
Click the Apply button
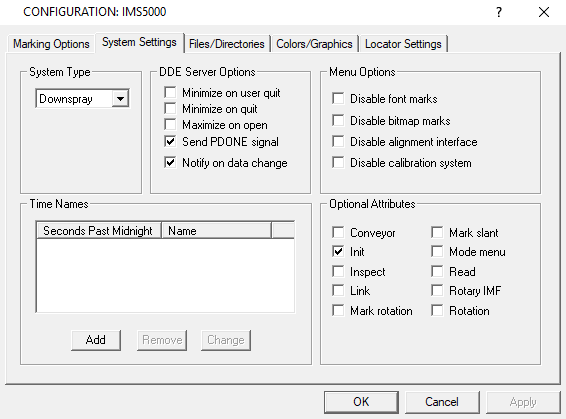[x=523, y=402]
